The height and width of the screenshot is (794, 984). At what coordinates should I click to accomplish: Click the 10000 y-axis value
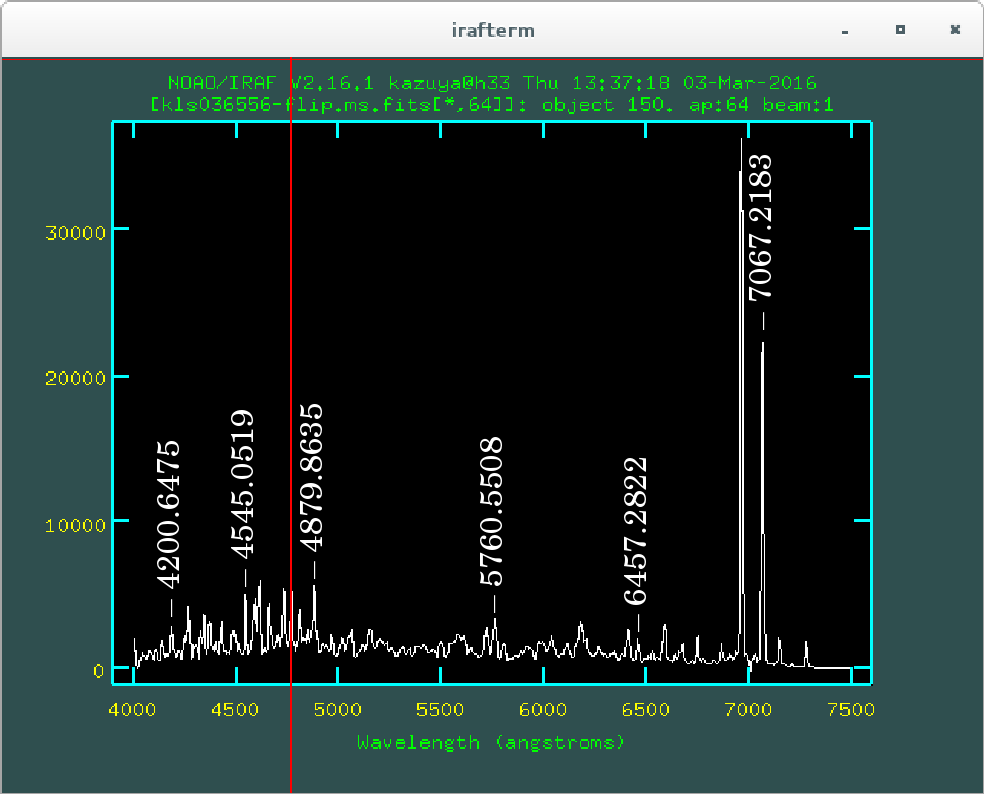pyautogui.click(x=75, y=525)
